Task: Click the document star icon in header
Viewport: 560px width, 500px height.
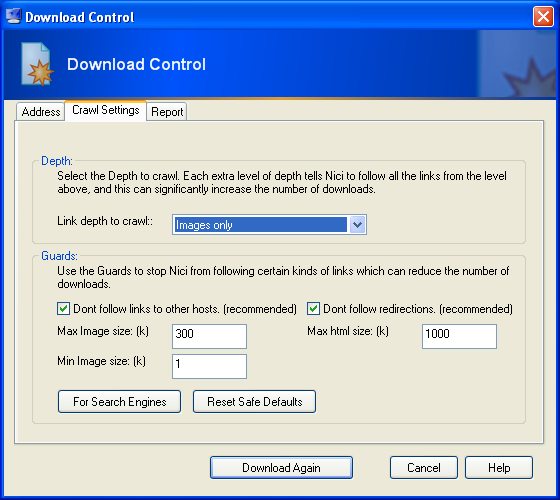Action: coord(37,64)
